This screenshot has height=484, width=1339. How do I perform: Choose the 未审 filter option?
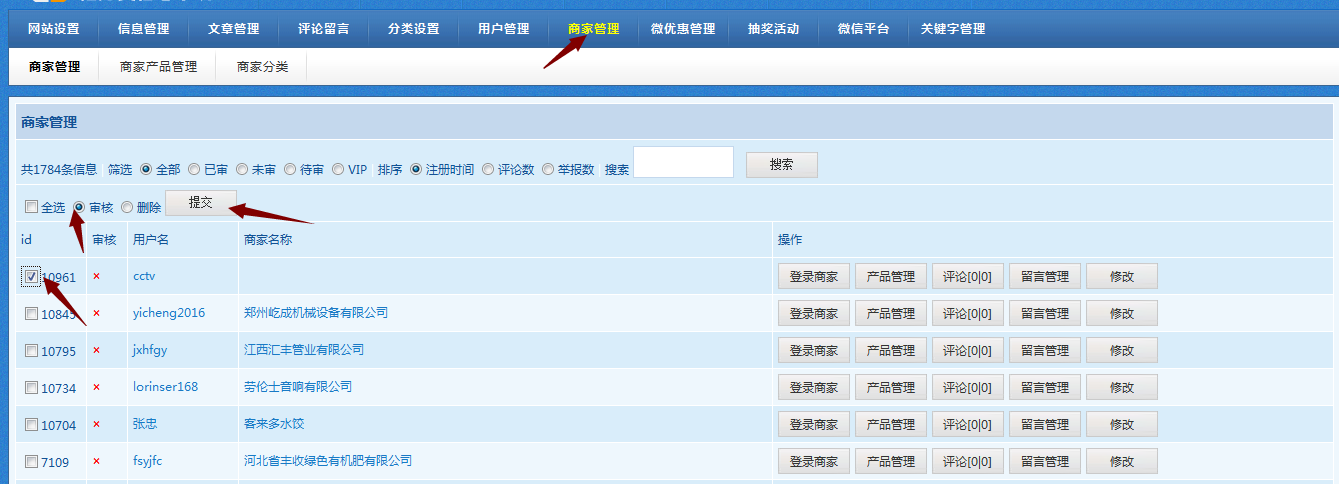[242, 169]
